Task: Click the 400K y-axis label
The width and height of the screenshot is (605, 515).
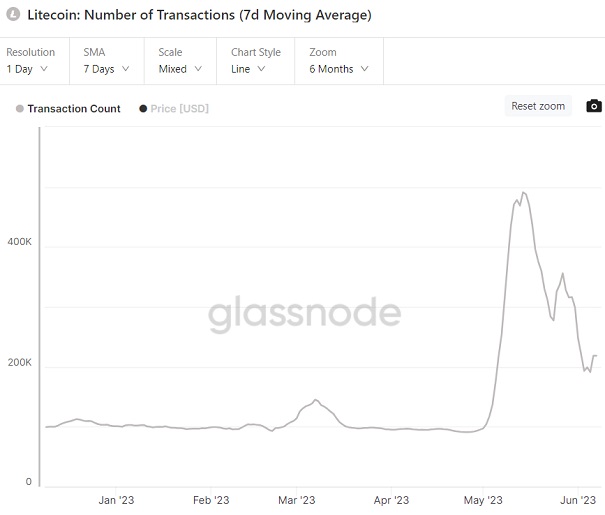Action: [x=20, y=243]
